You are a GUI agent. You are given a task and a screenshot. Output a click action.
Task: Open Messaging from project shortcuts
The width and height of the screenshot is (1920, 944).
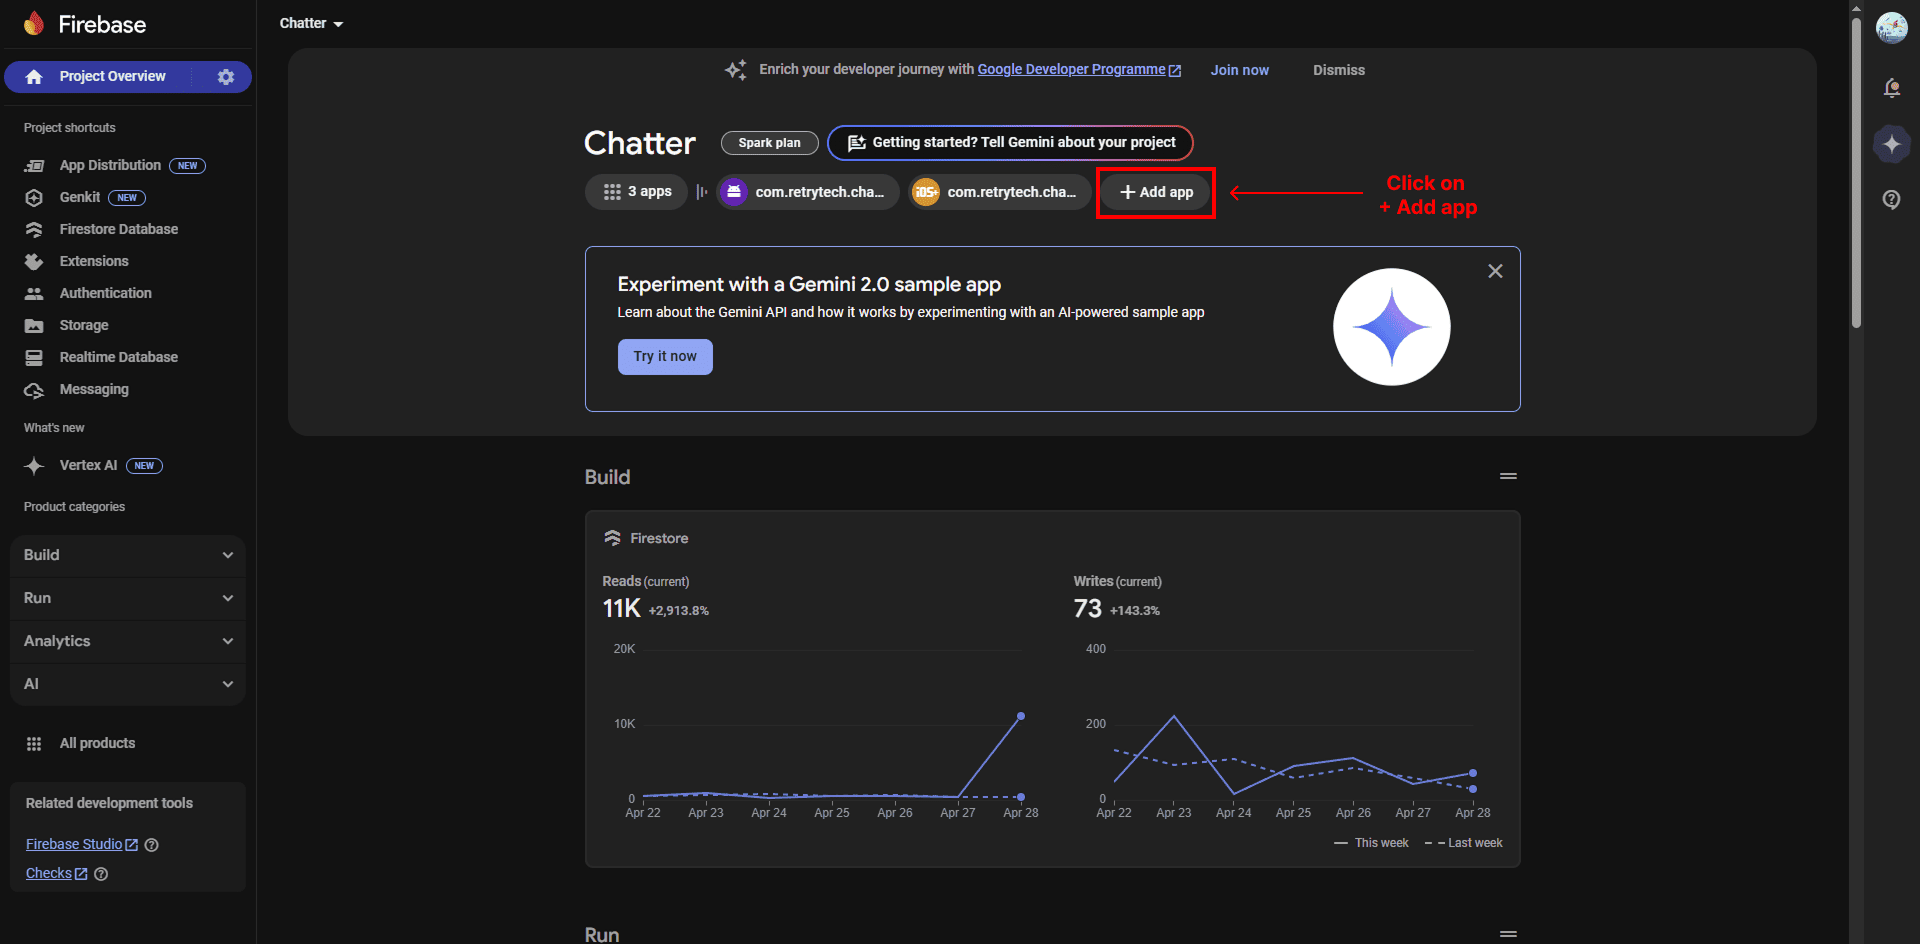[93, 389]
